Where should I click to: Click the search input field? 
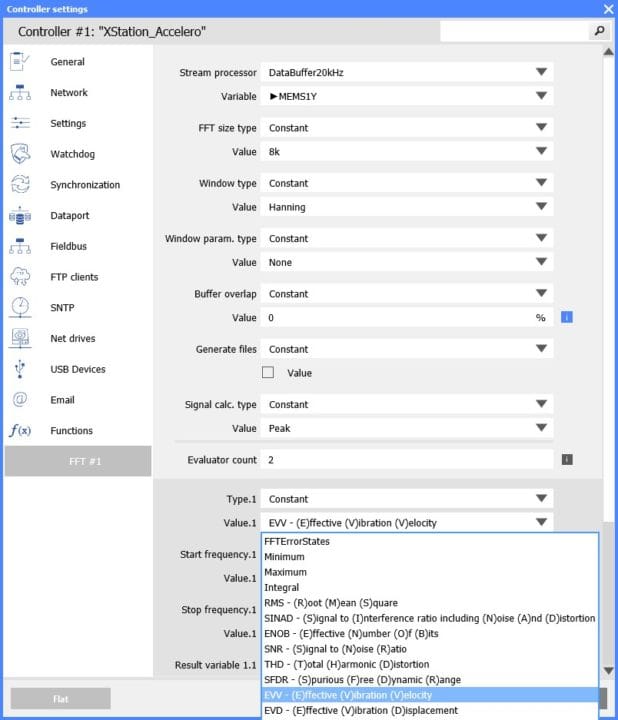click(514, 31)
